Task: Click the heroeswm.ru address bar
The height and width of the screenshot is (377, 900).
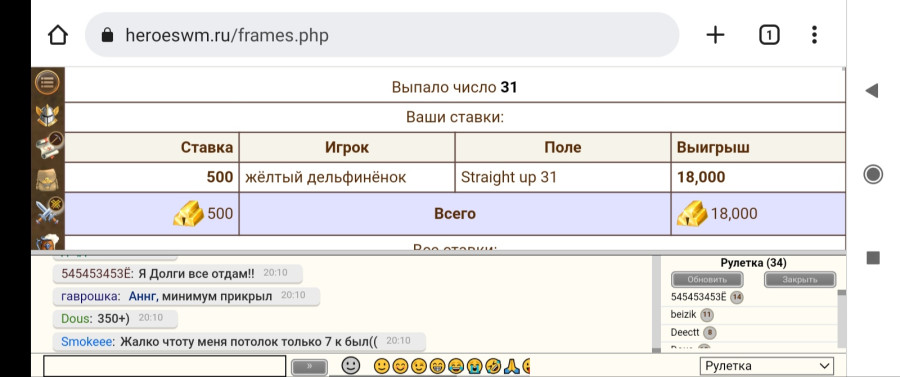Action: [x=382, y=36]
